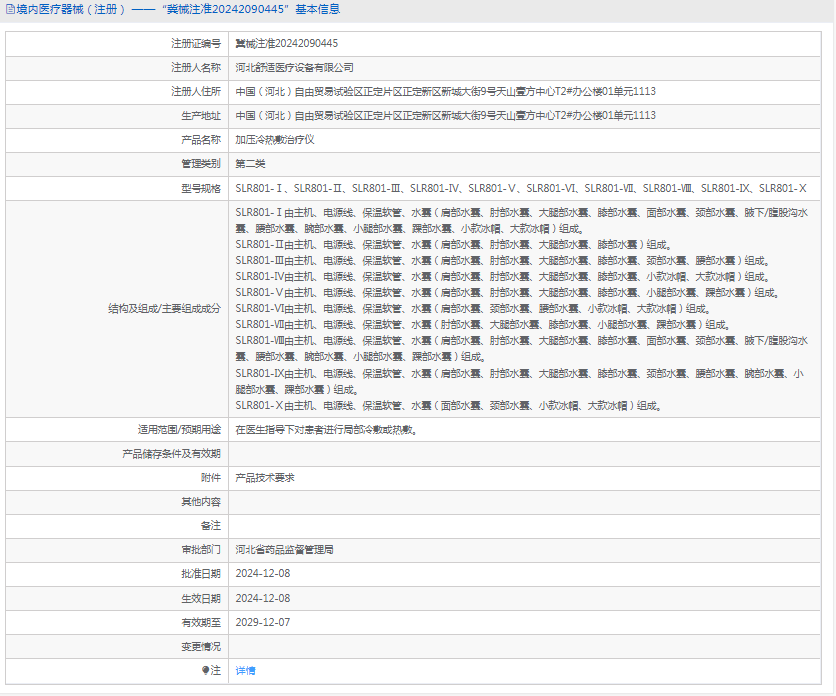Click the 批准日期 label
Screen dimensions: 836x696
pos(201,574)
